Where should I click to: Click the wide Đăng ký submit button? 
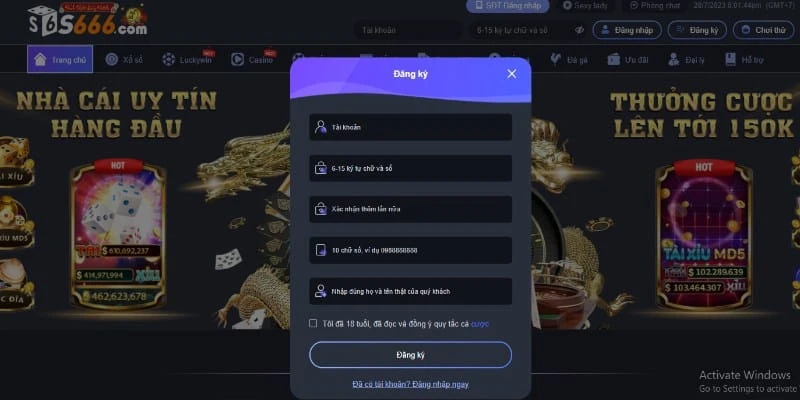(x=410, y=355)
